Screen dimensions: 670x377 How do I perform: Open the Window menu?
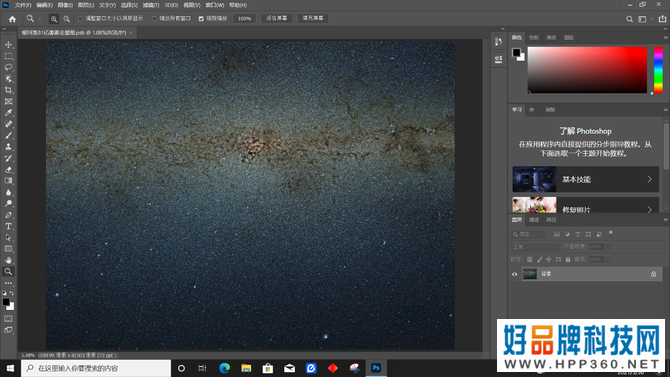pyautogui.click(x=215, y=5)
